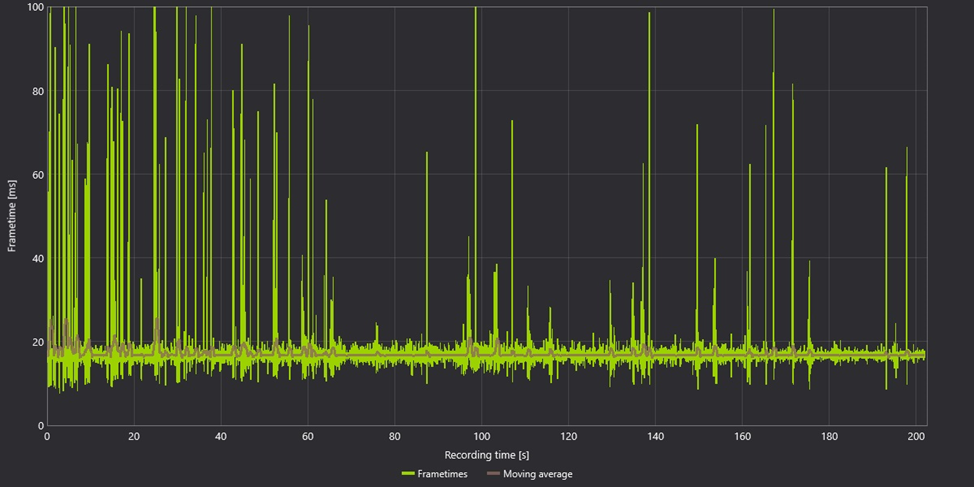Click the spike peak just before 140 seconds

649,13
